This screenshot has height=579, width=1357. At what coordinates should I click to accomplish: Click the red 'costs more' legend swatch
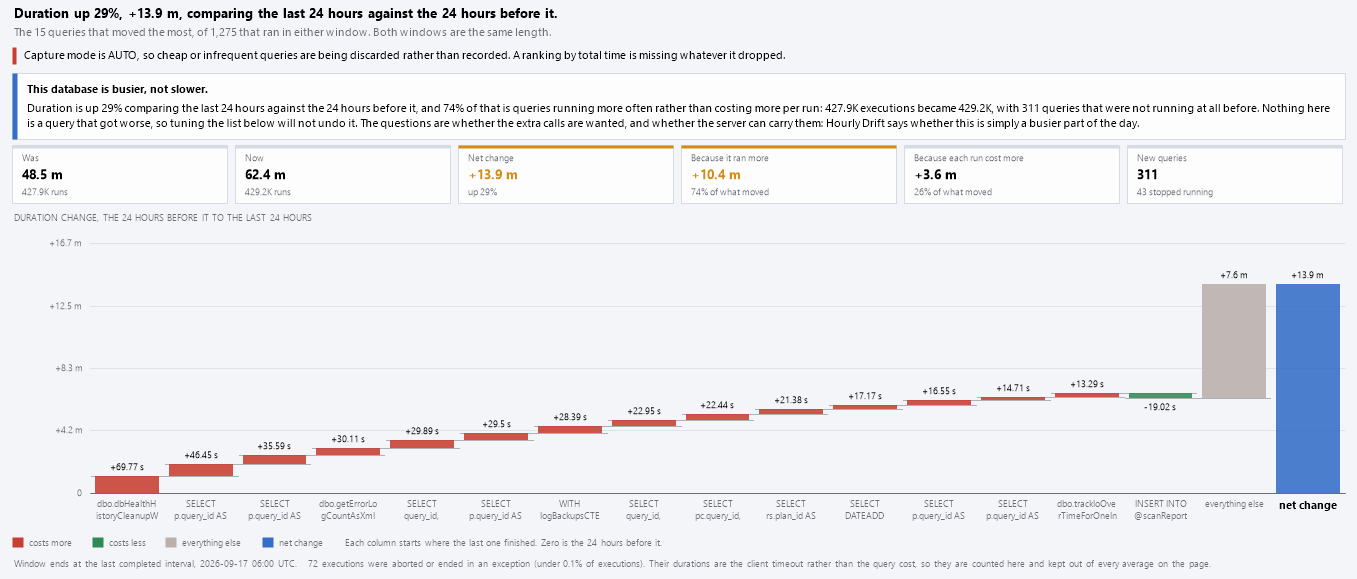(18, 543)
